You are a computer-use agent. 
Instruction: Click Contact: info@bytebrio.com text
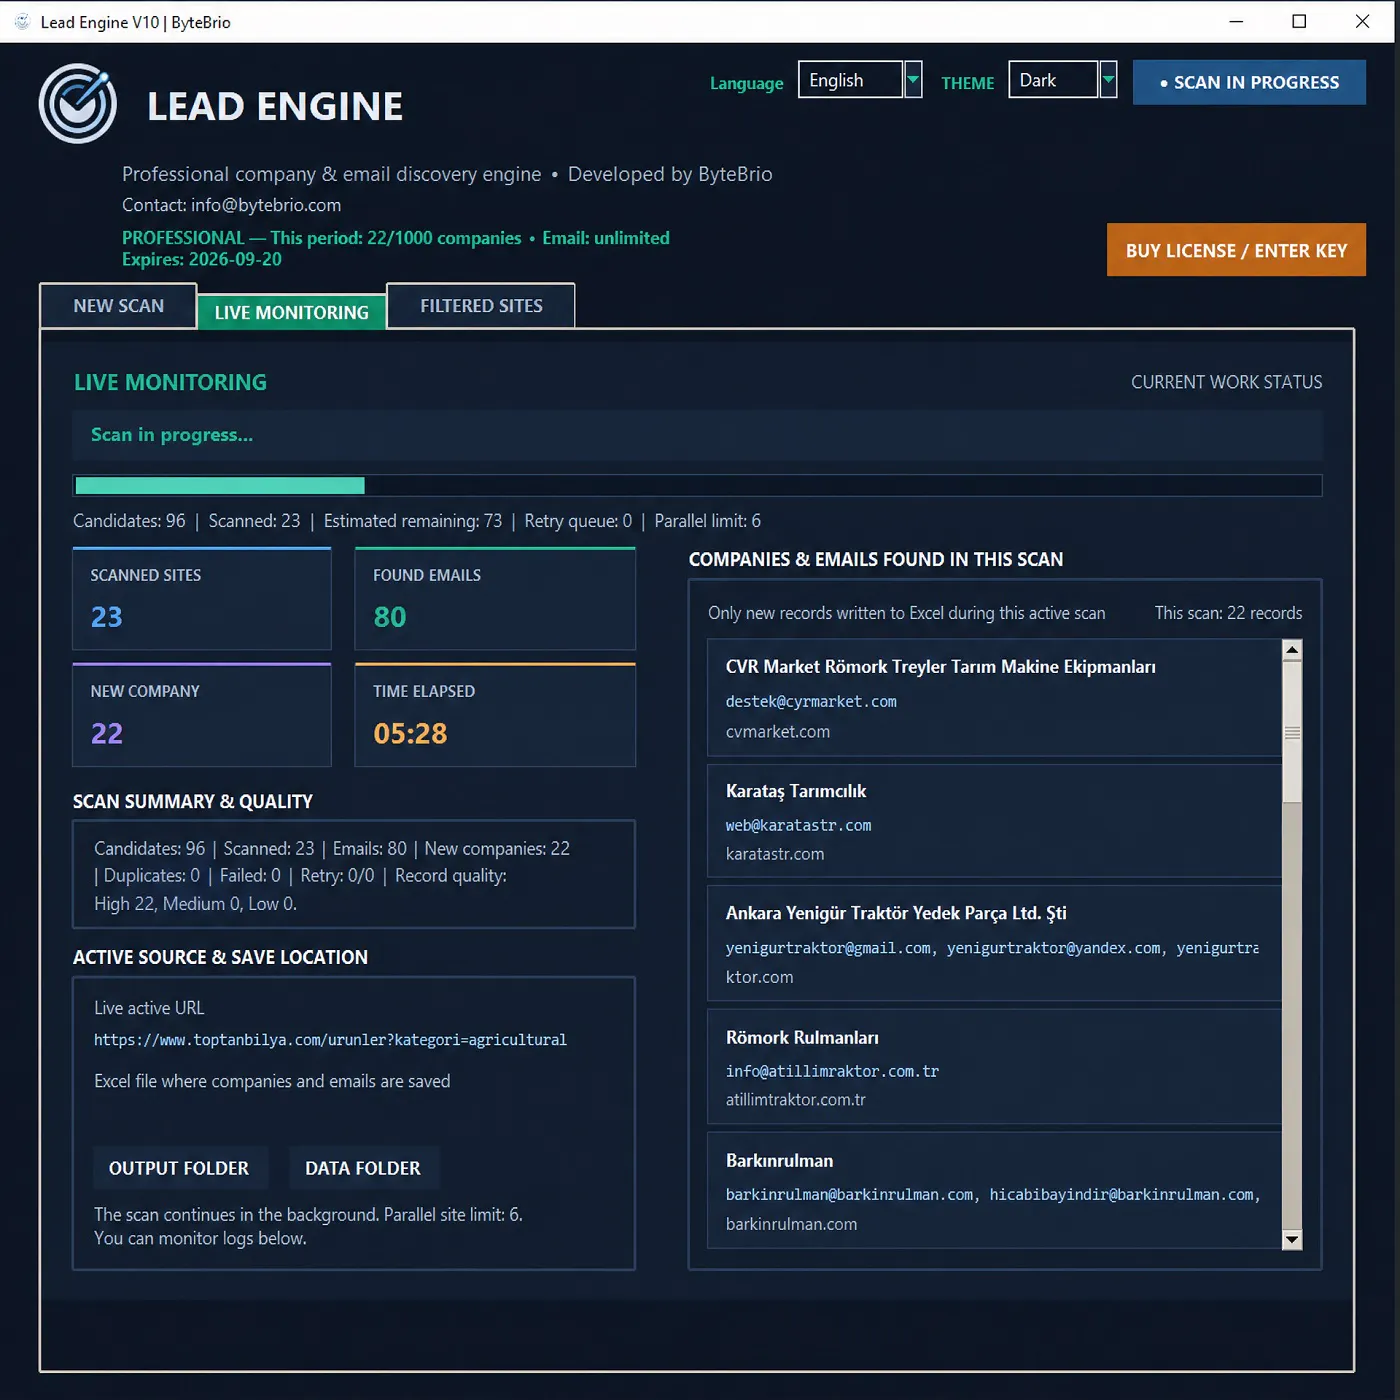[231, 205]
